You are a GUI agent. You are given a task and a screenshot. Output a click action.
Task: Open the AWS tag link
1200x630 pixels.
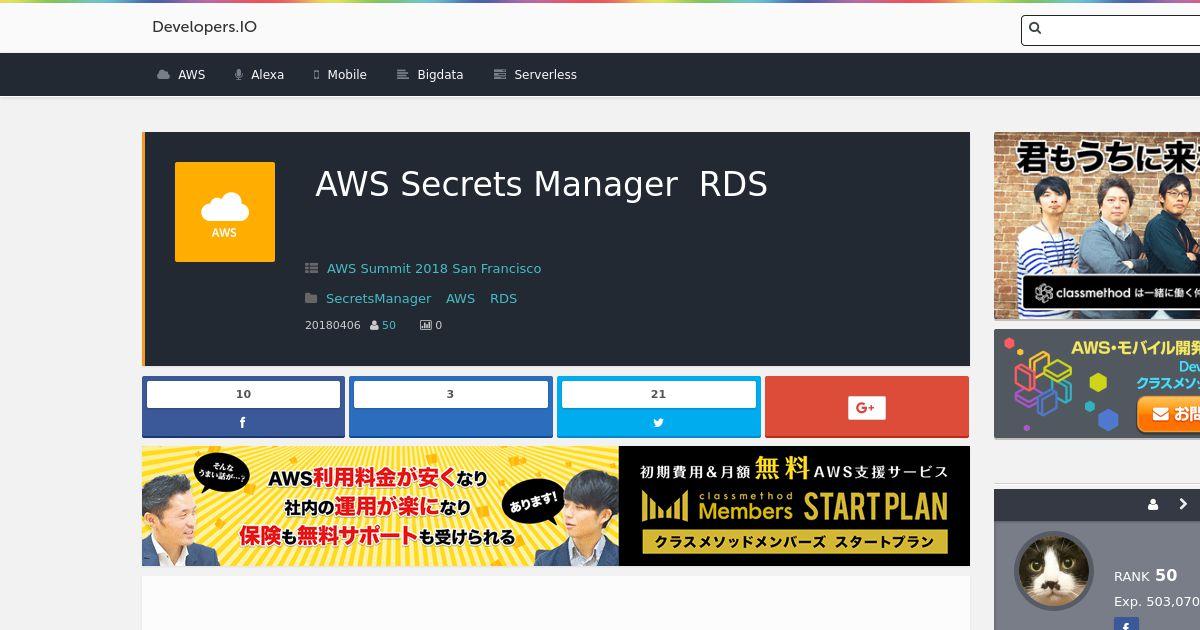pos(460,298)
